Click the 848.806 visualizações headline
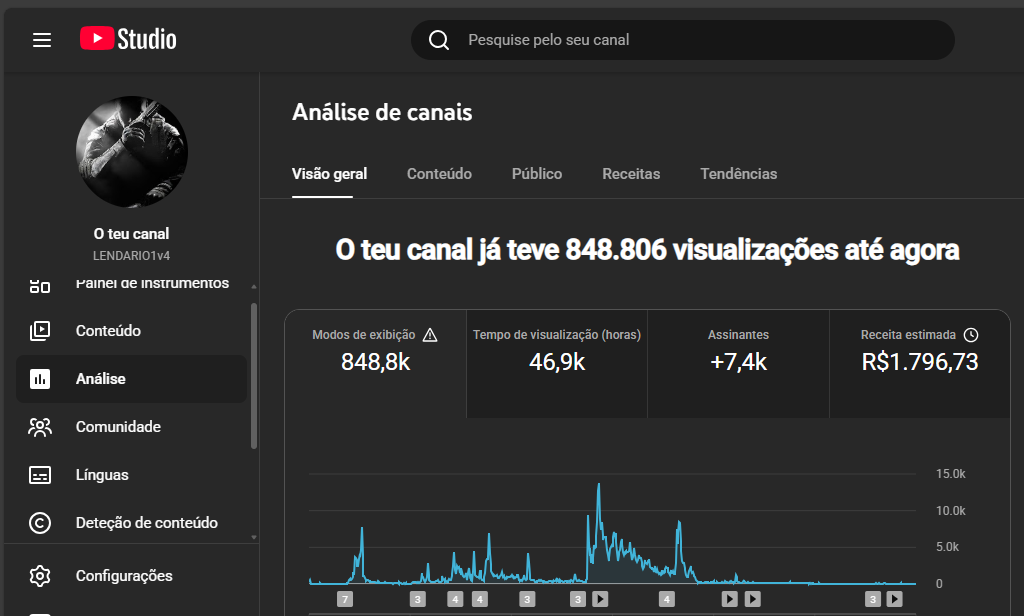1024x616 pixels. point(647,250)
